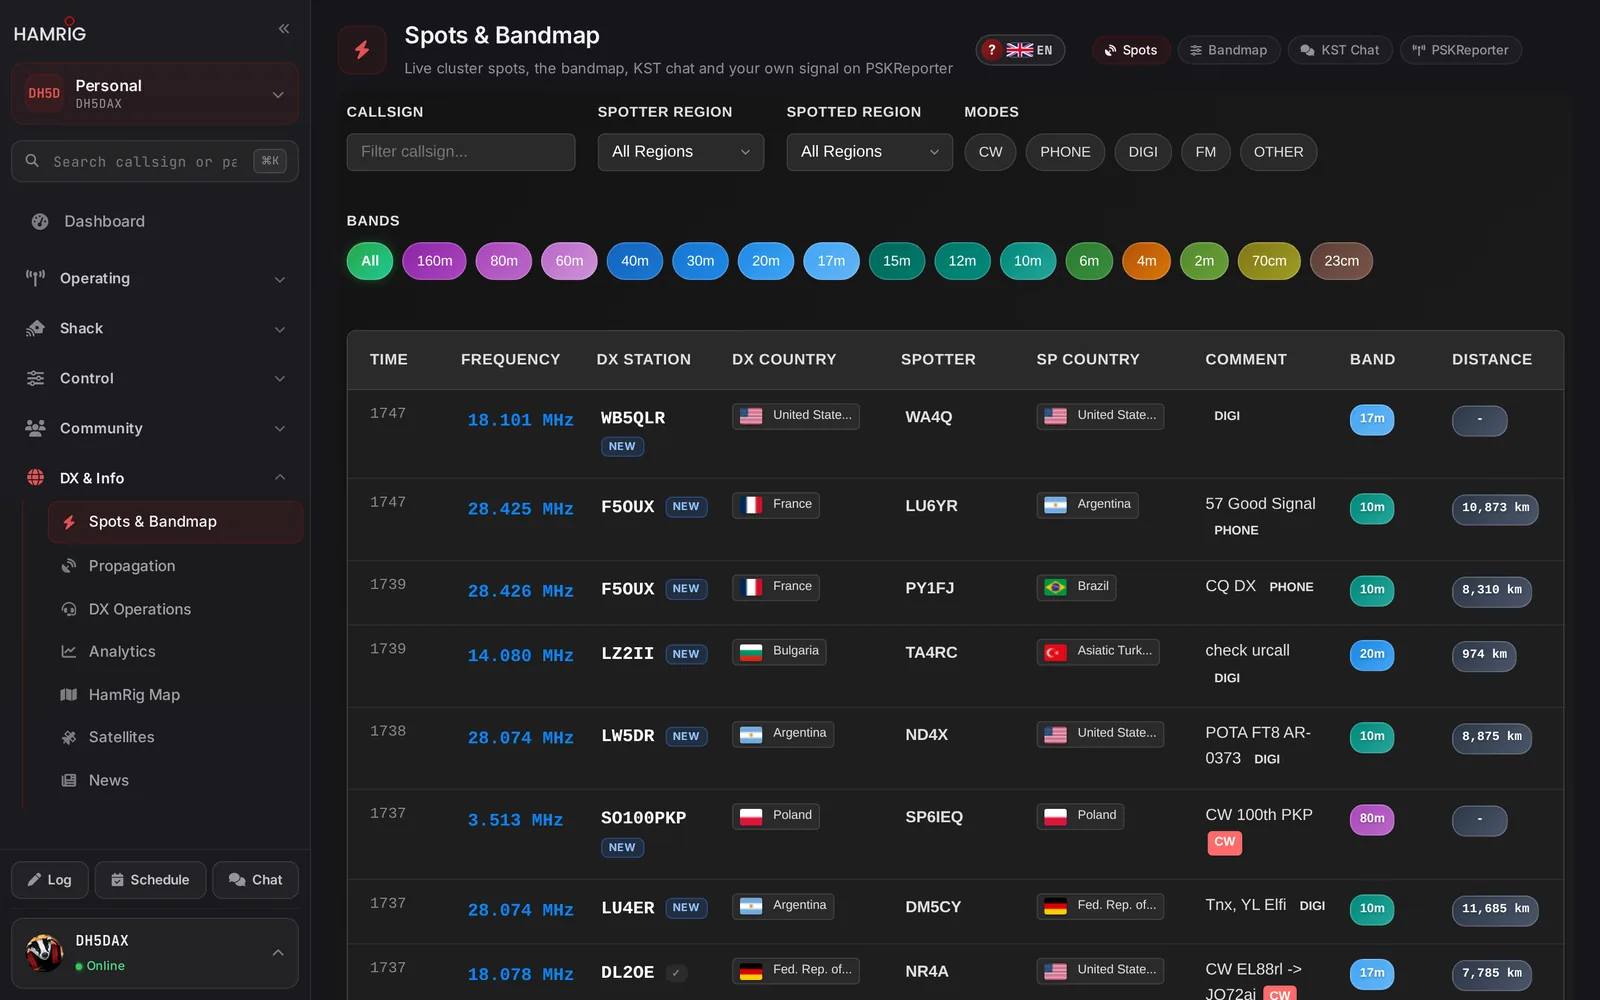Click the Dashboard gauge icon

[40, 222]
